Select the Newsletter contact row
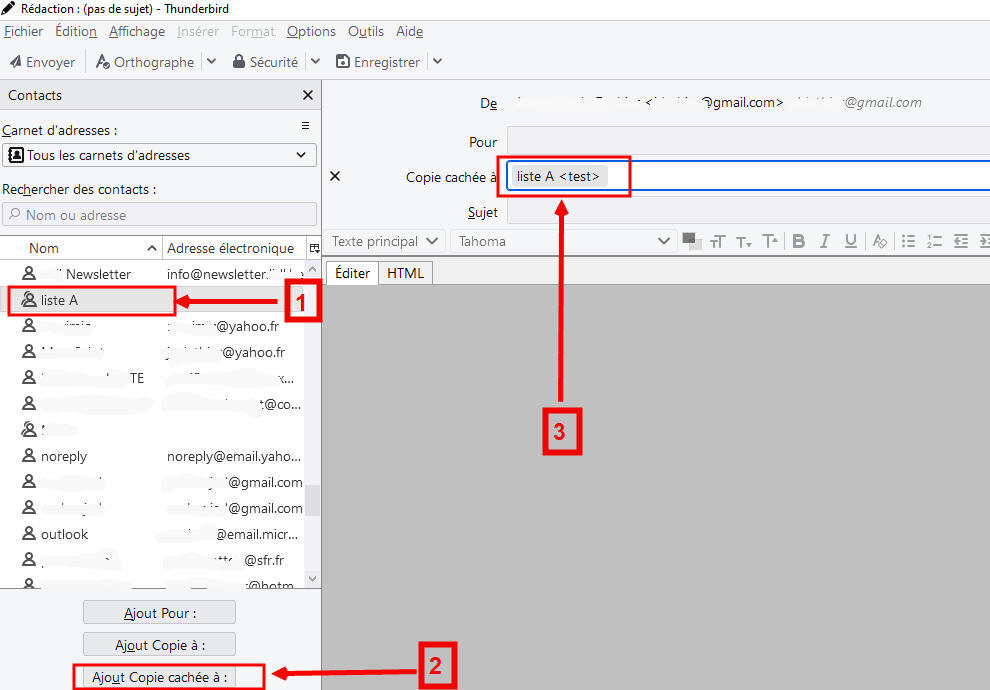Viewport: 990px width, 690px height. (x=153, y=274)
